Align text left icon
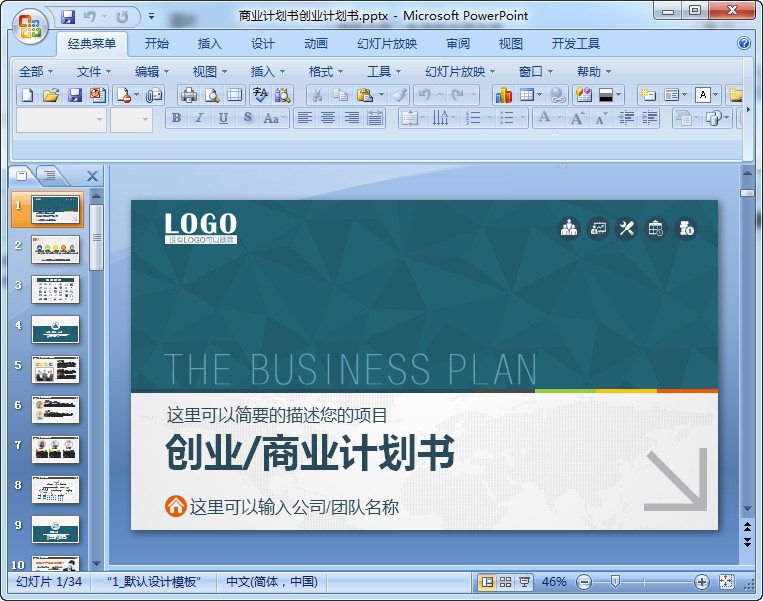 pos(305,118)
